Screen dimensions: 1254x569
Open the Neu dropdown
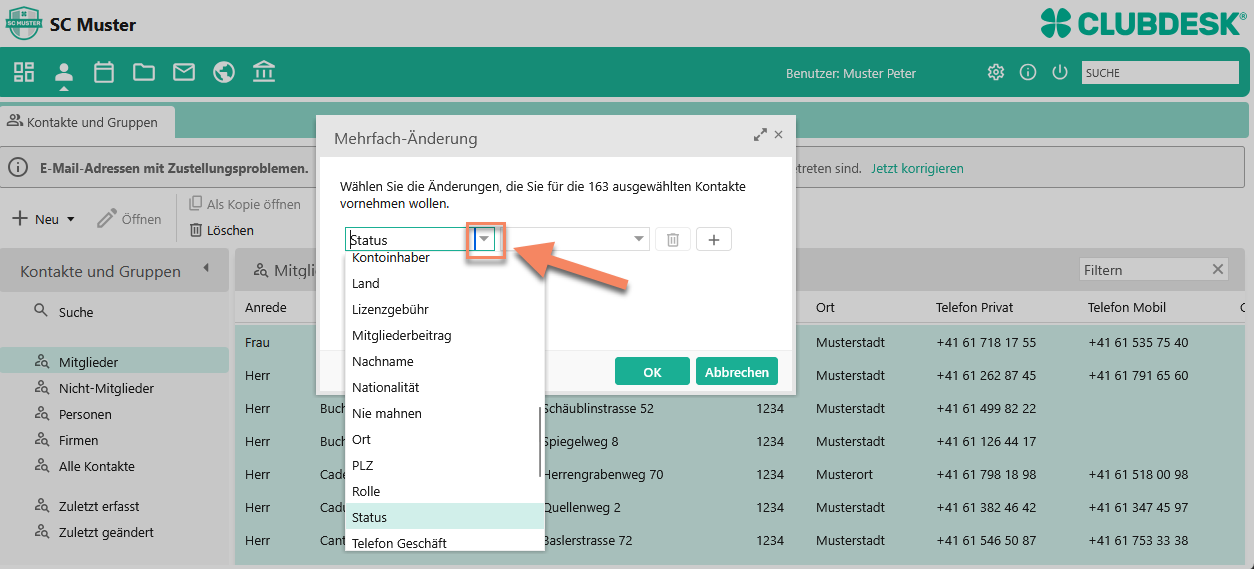click(43, 219)
